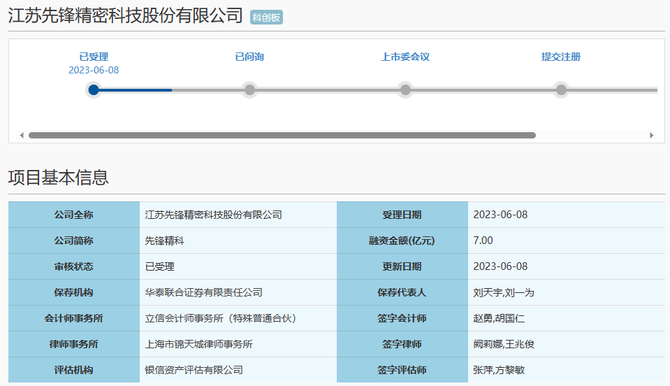Click the 2023-06-08 date under 已受理

94,70
